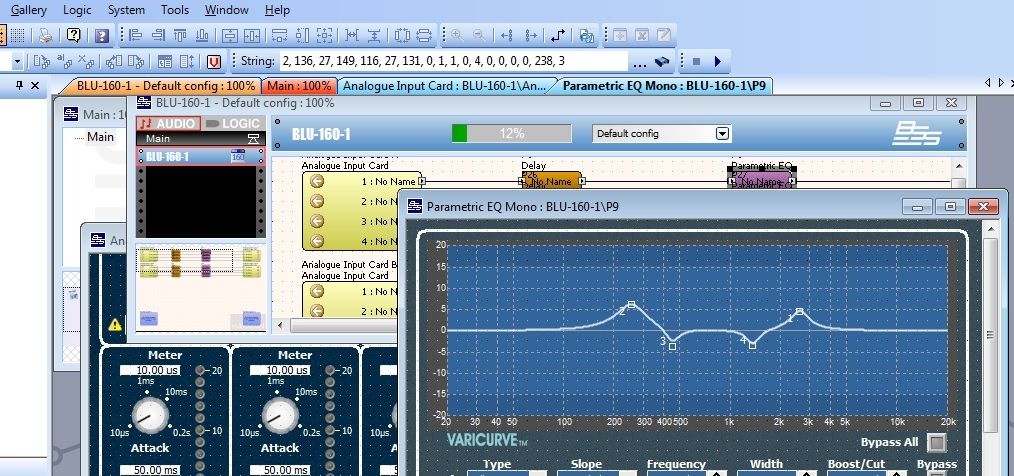Viewport: 1014px width, 476px height.
Task: Click the align left edges toolbar icon
Action: coord(136,35)
